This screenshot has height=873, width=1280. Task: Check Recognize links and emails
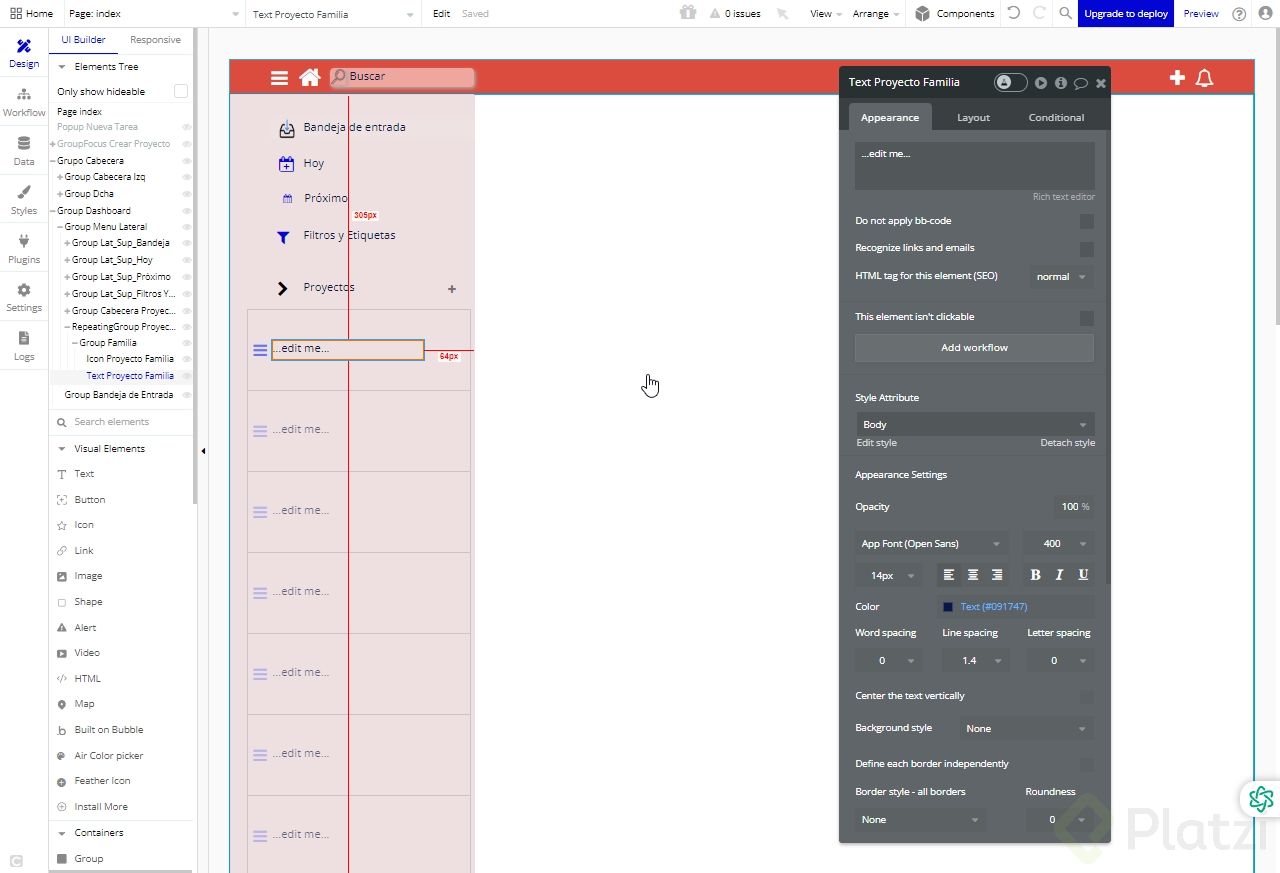pos(1087,249)
